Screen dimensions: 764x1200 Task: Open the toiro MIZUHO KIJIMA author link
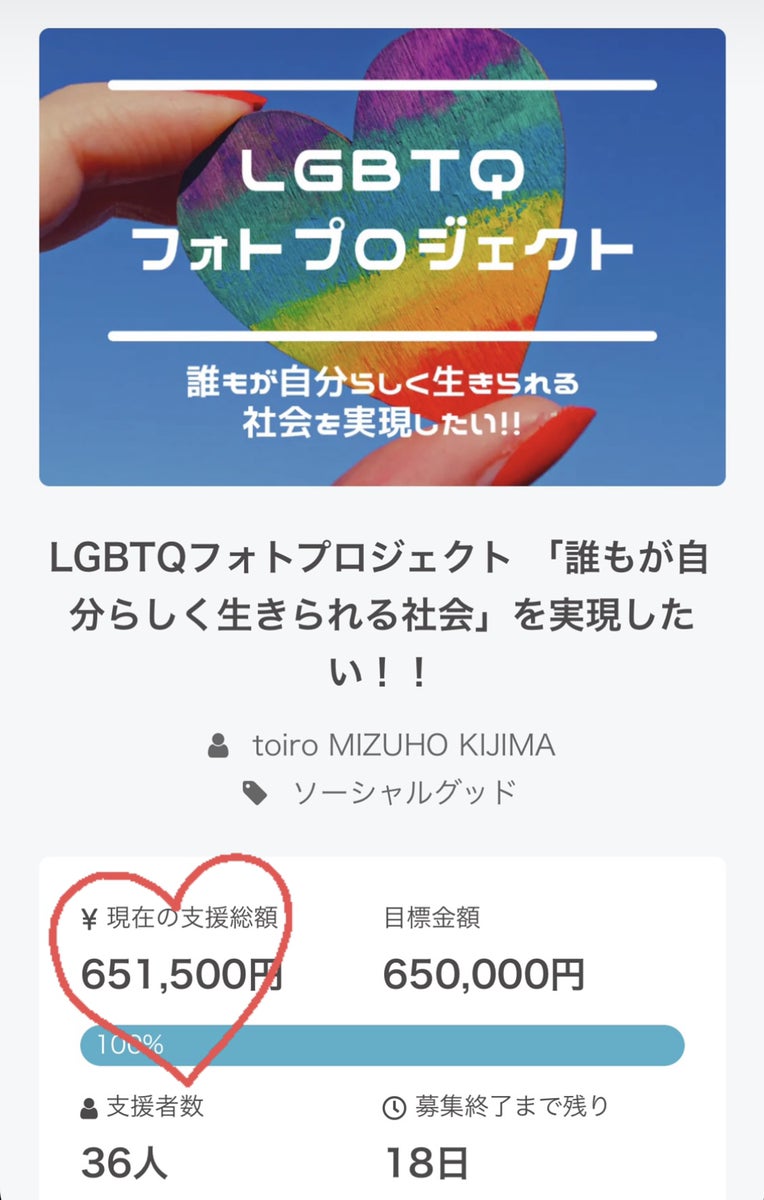pos(403,745)
